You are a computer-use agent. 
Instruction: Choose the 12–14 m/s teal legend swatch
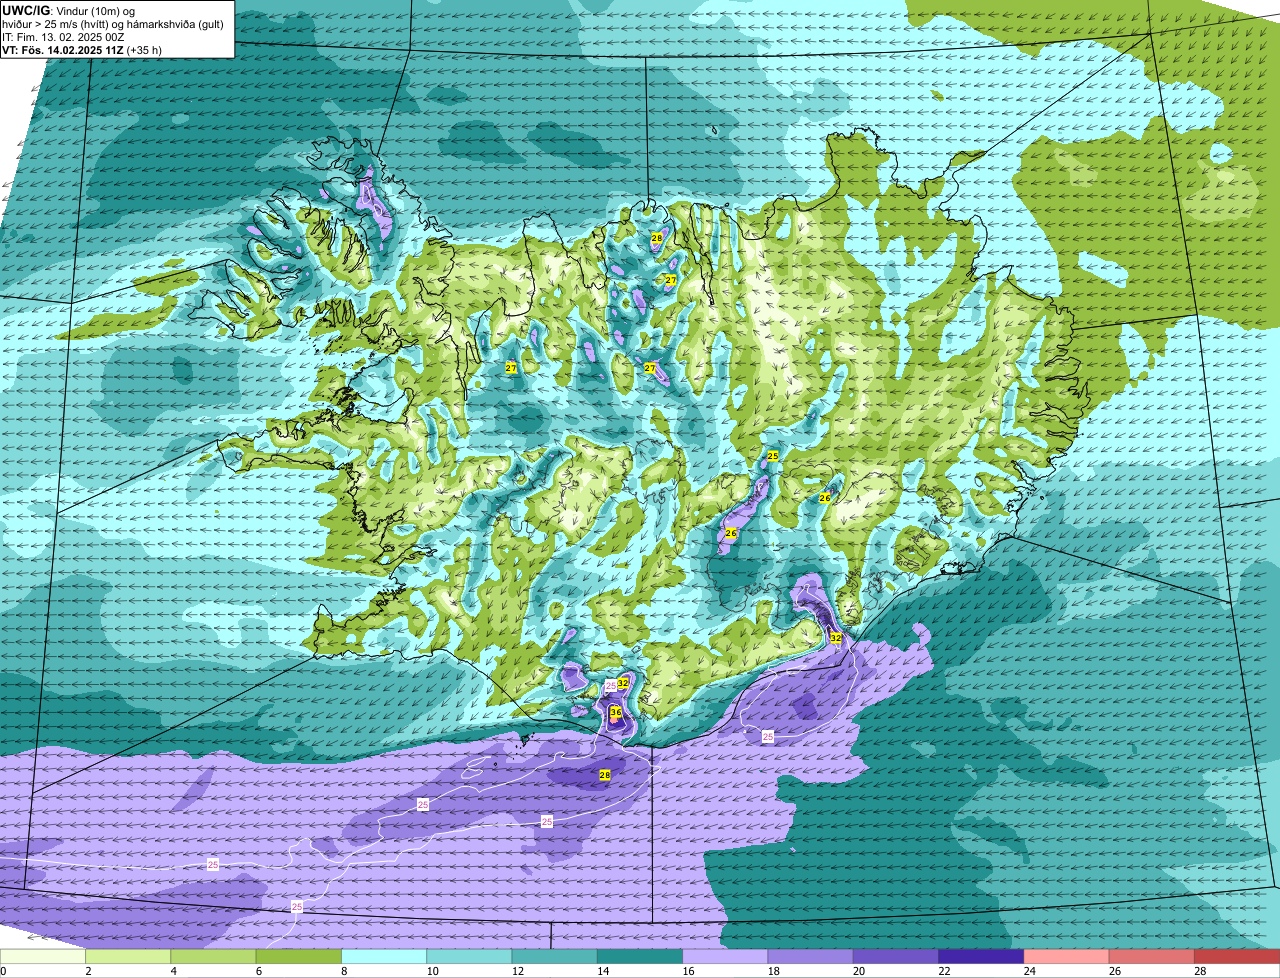click(555, 957)
